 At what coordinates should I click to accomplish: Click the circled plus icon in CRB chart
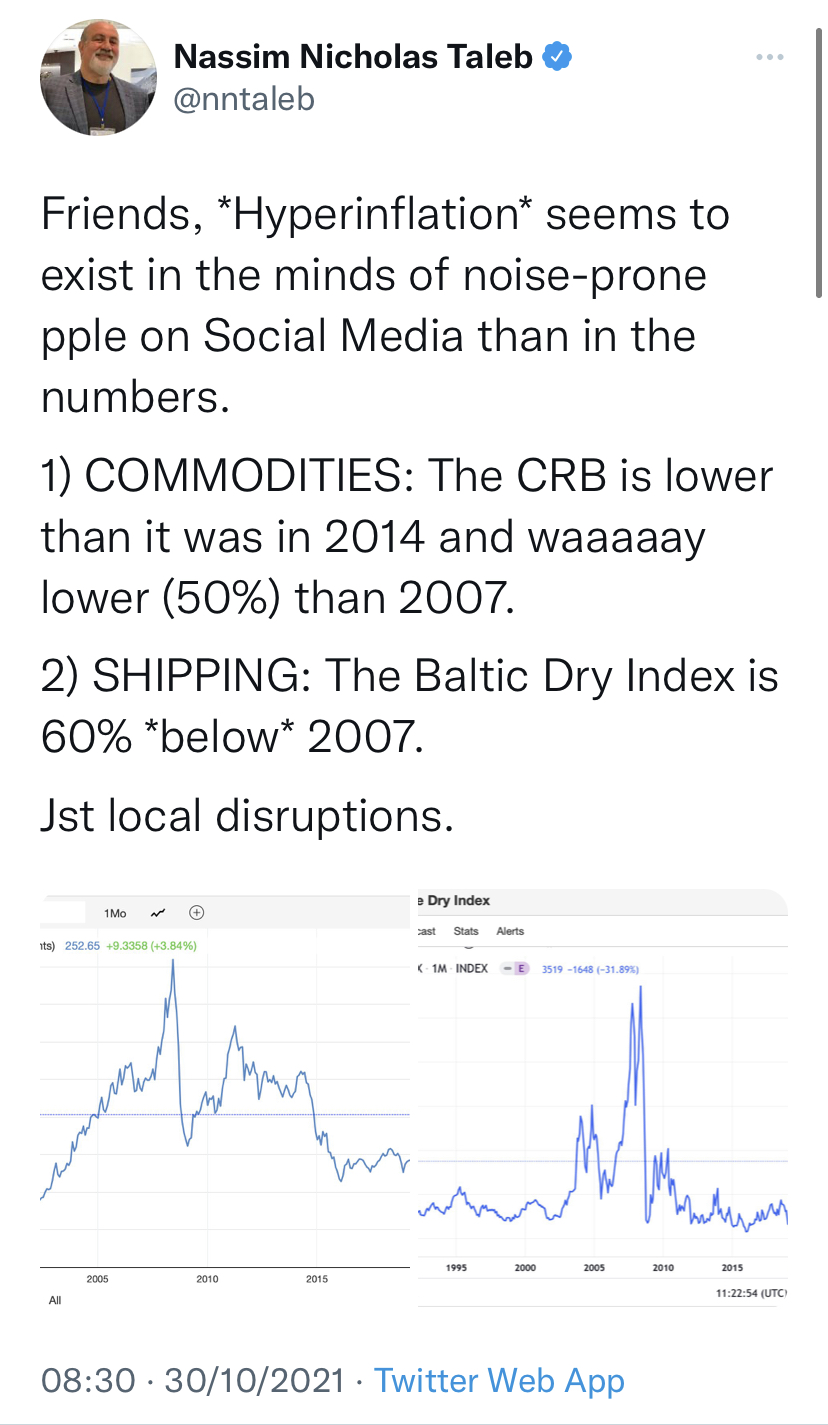click(x=197, y=913)
